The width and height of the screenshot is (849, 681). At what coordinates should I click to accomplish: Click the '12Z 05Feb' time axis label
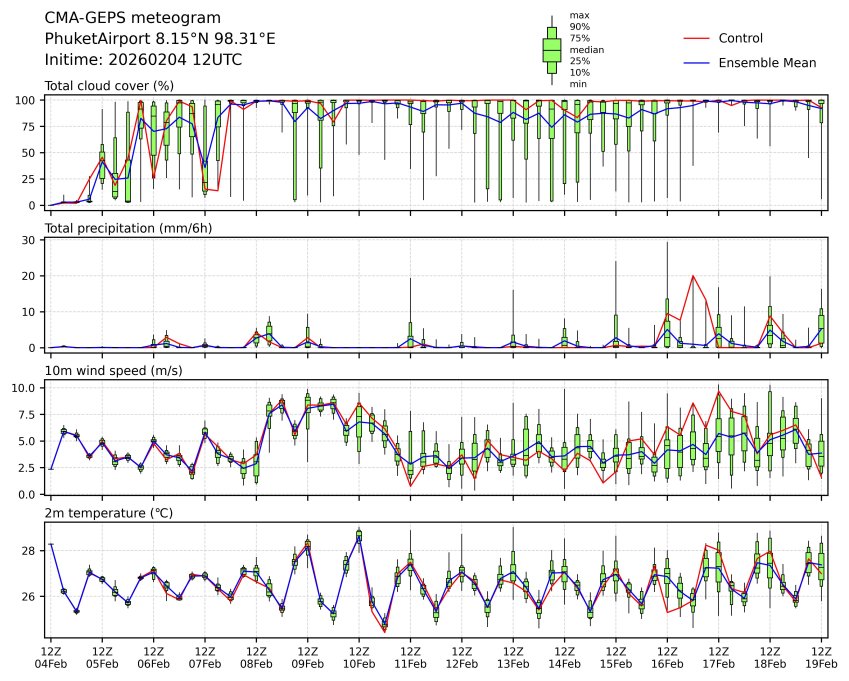tap(102, 658)
